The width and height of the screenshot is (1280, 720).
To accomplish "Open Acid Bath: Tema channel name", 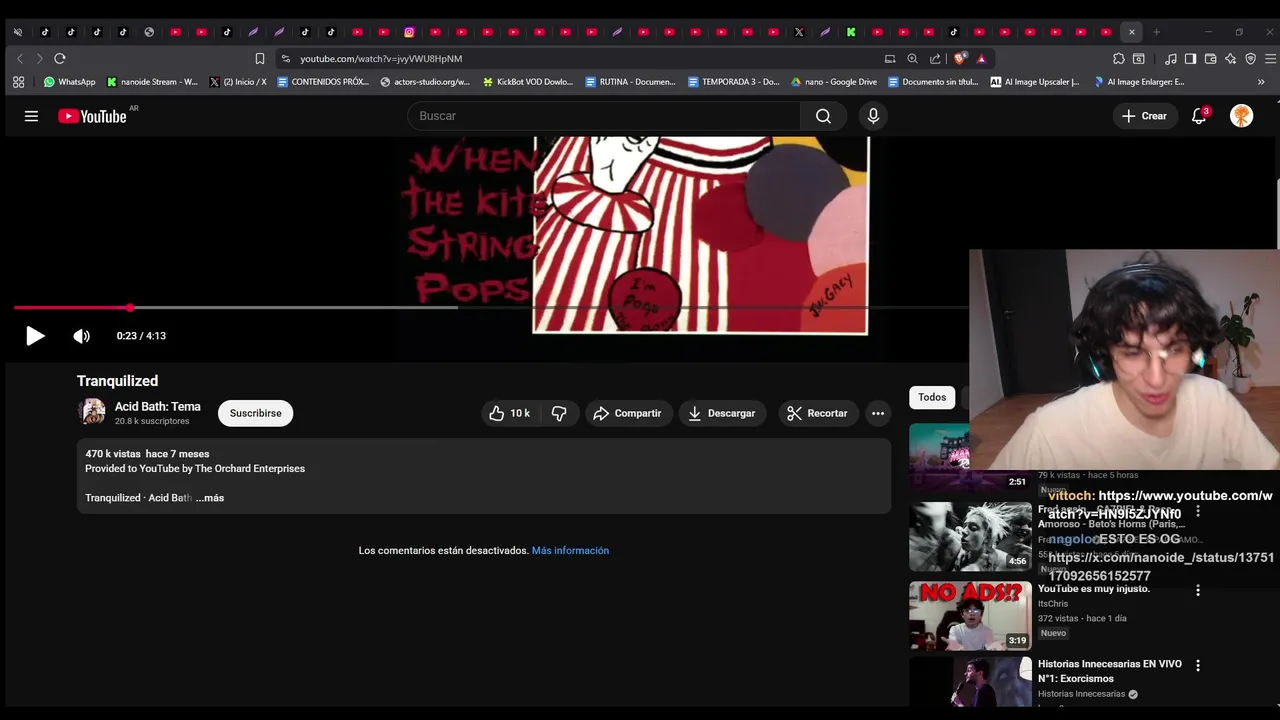I will [x=157, y=407].
